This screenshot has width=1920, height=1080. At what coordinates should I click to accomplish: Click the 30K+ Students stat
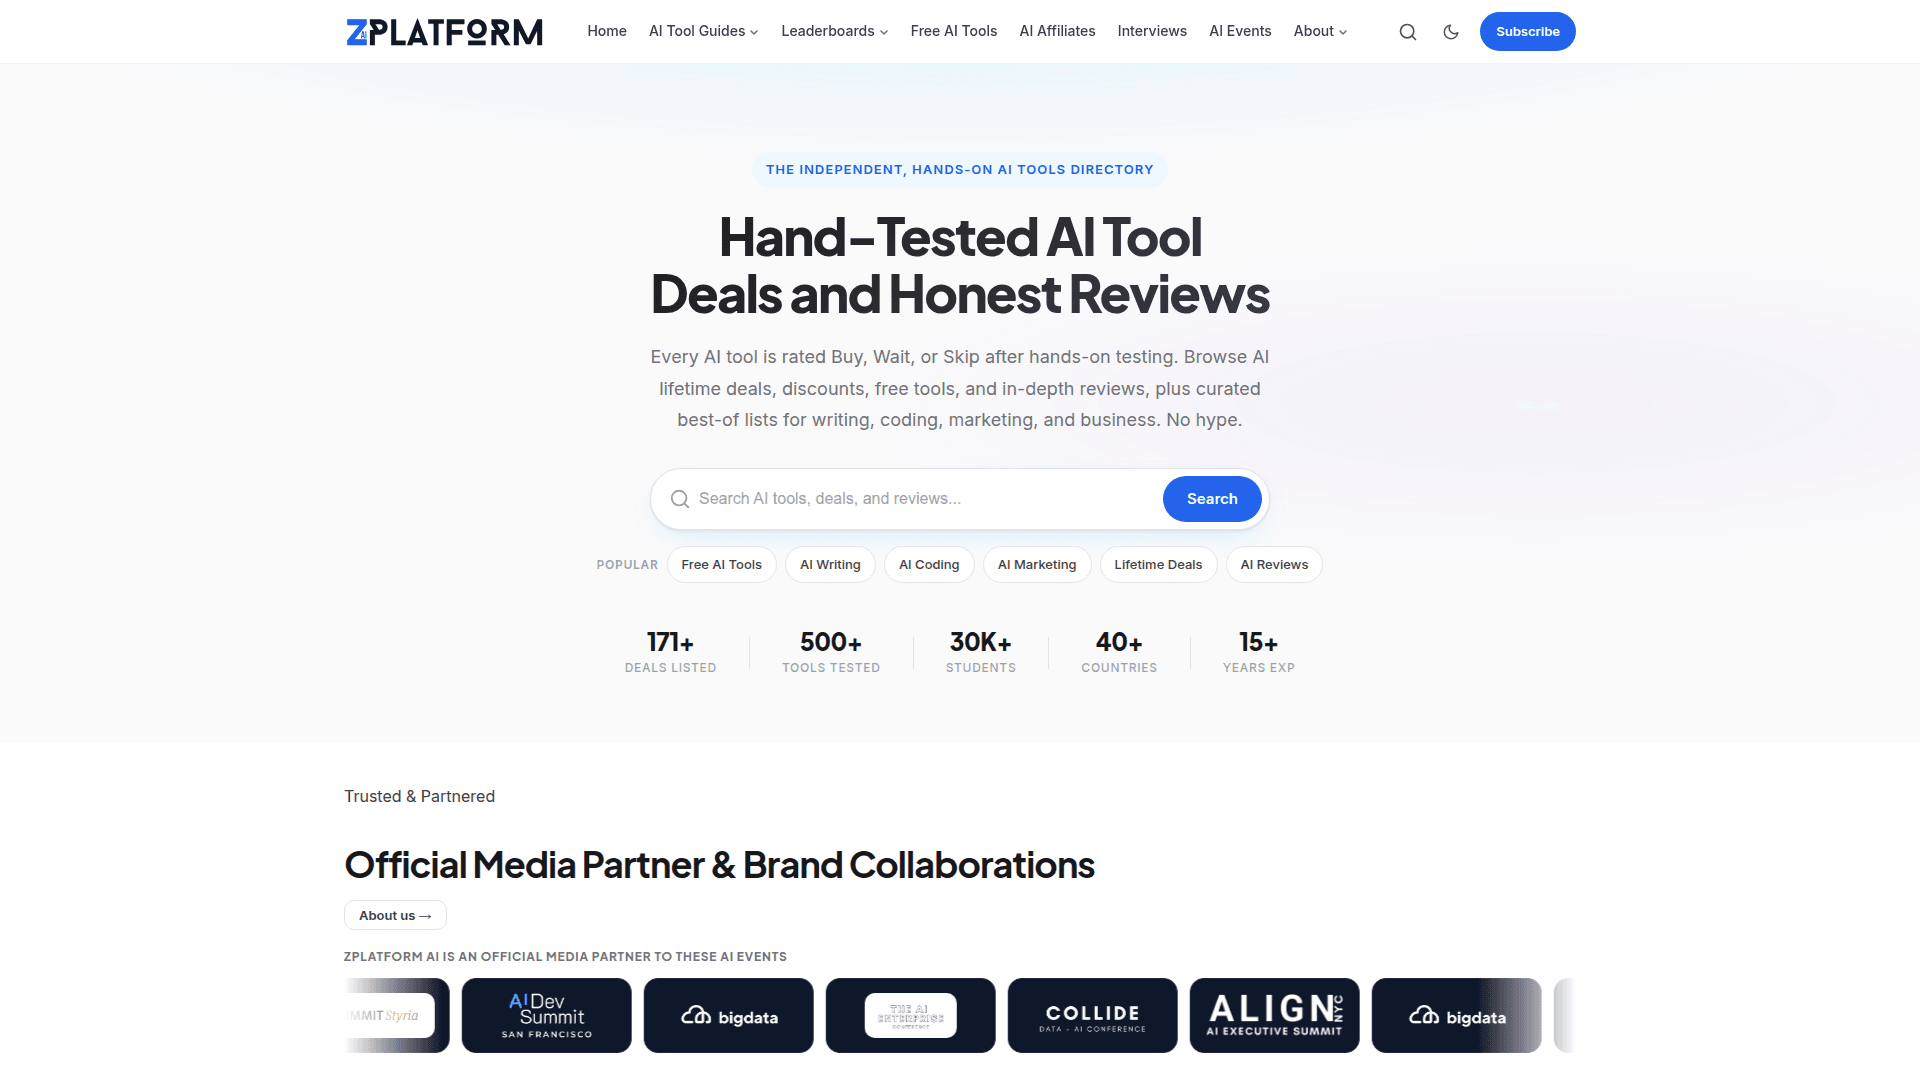(981, 652)
